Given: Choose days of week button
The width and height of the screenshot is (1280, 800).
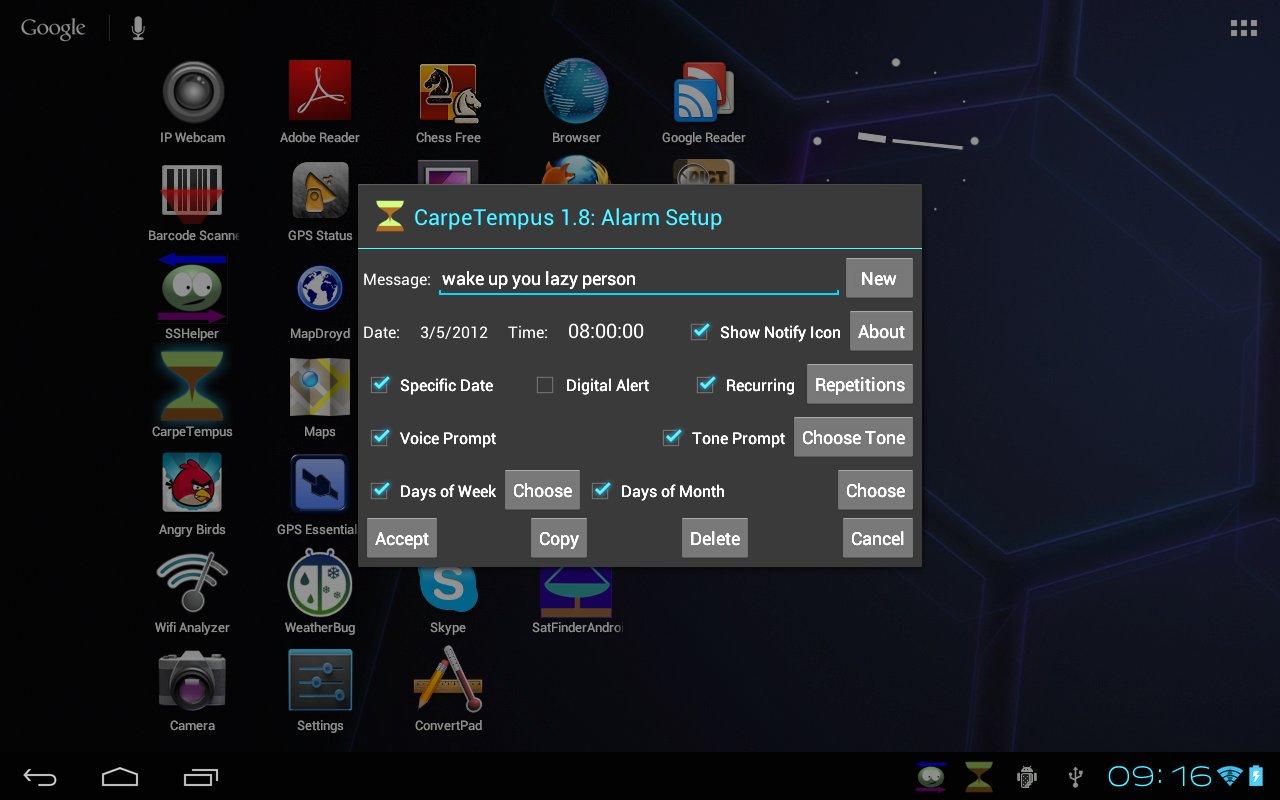Looking at the screenshot, I should click(542, 491).
